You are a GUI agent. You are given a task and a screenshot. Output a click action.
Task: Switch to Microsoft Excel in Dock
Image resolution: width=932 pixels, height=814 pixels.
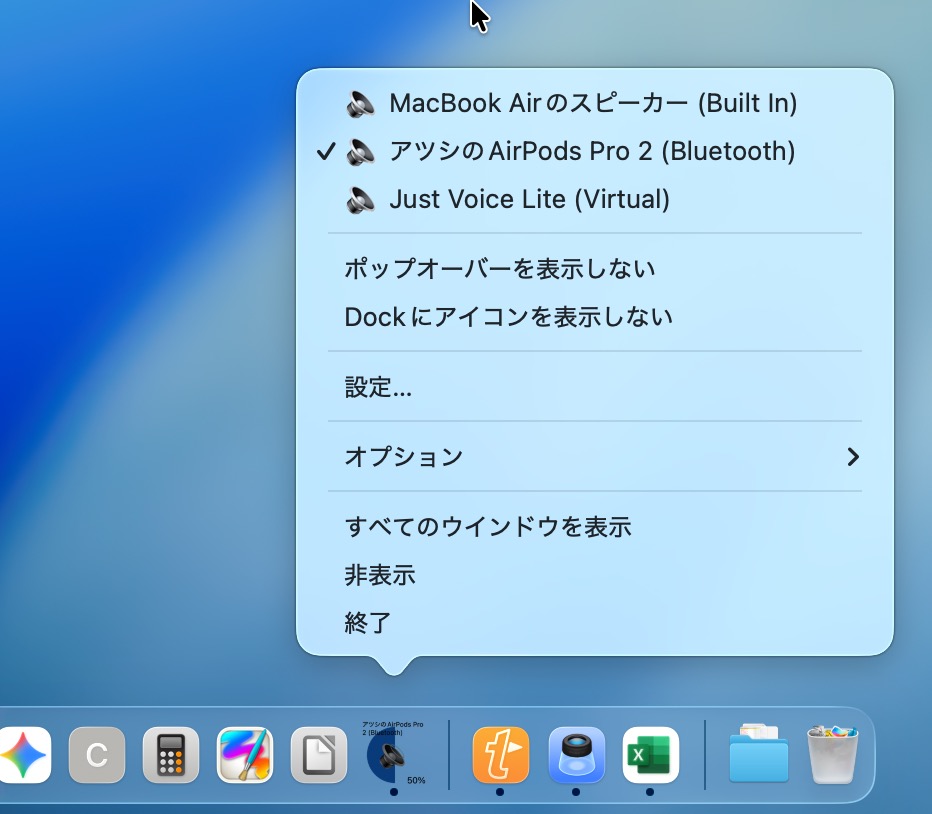click(650, 755)
